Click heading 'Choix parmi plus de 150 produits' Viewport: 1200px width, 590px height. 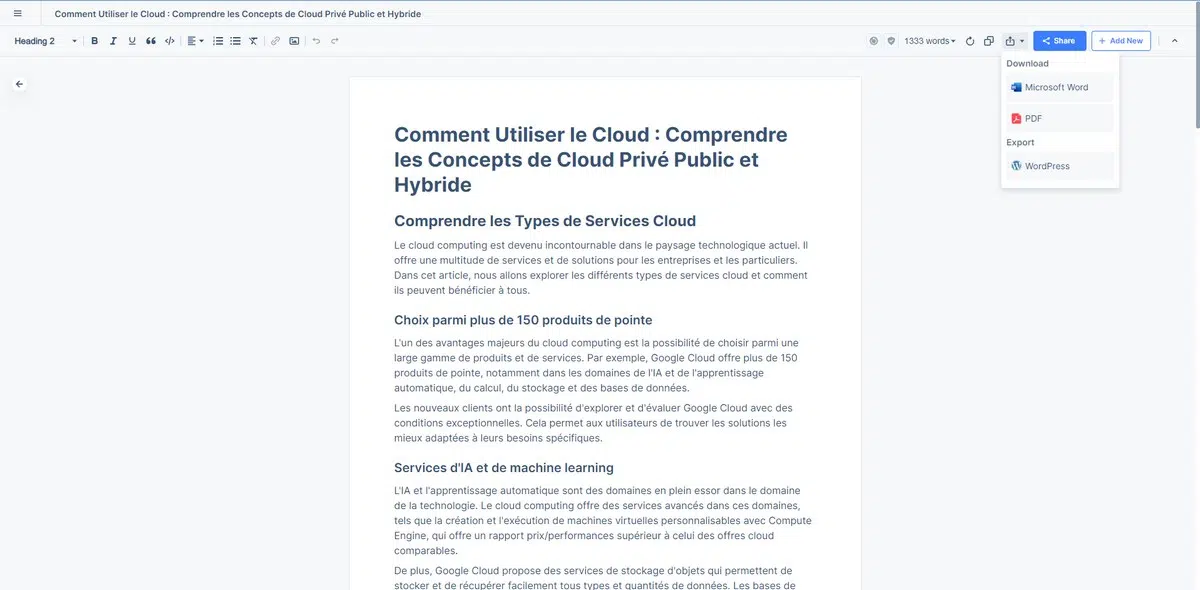(523, 320)
